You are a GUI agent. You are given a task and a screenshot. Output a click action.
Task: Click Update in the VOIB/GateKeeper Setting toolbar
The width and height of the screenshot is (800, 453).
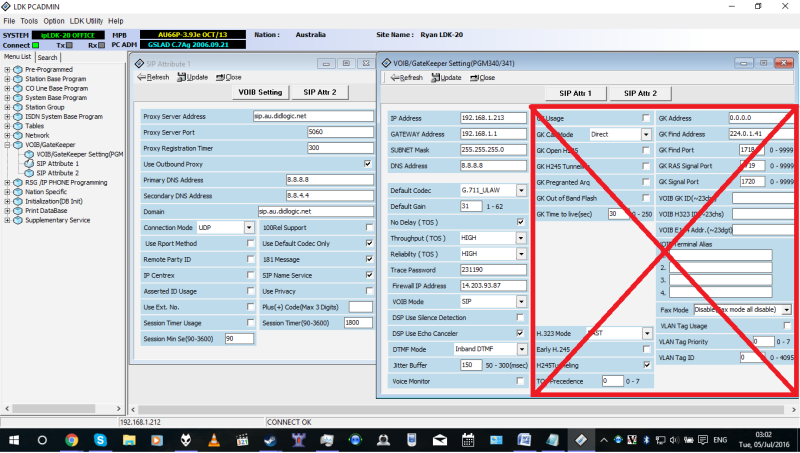(446, 78)
